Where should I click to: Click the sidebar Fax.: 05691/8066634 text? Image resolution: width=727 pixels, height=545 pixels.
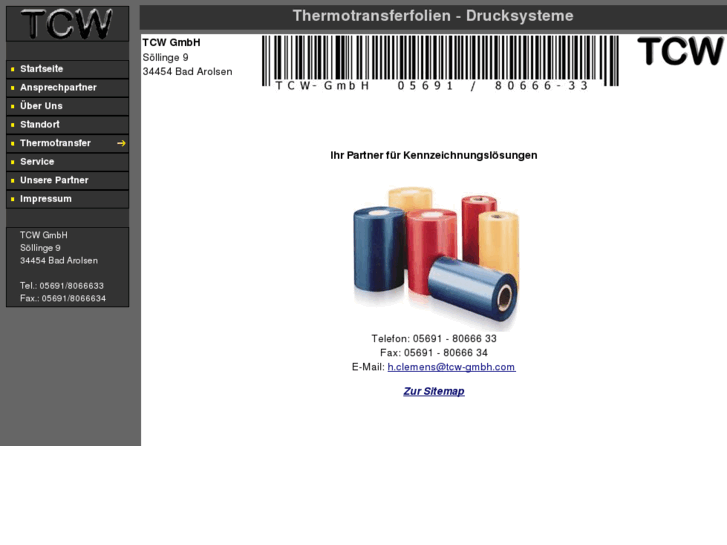pos(63,298)
